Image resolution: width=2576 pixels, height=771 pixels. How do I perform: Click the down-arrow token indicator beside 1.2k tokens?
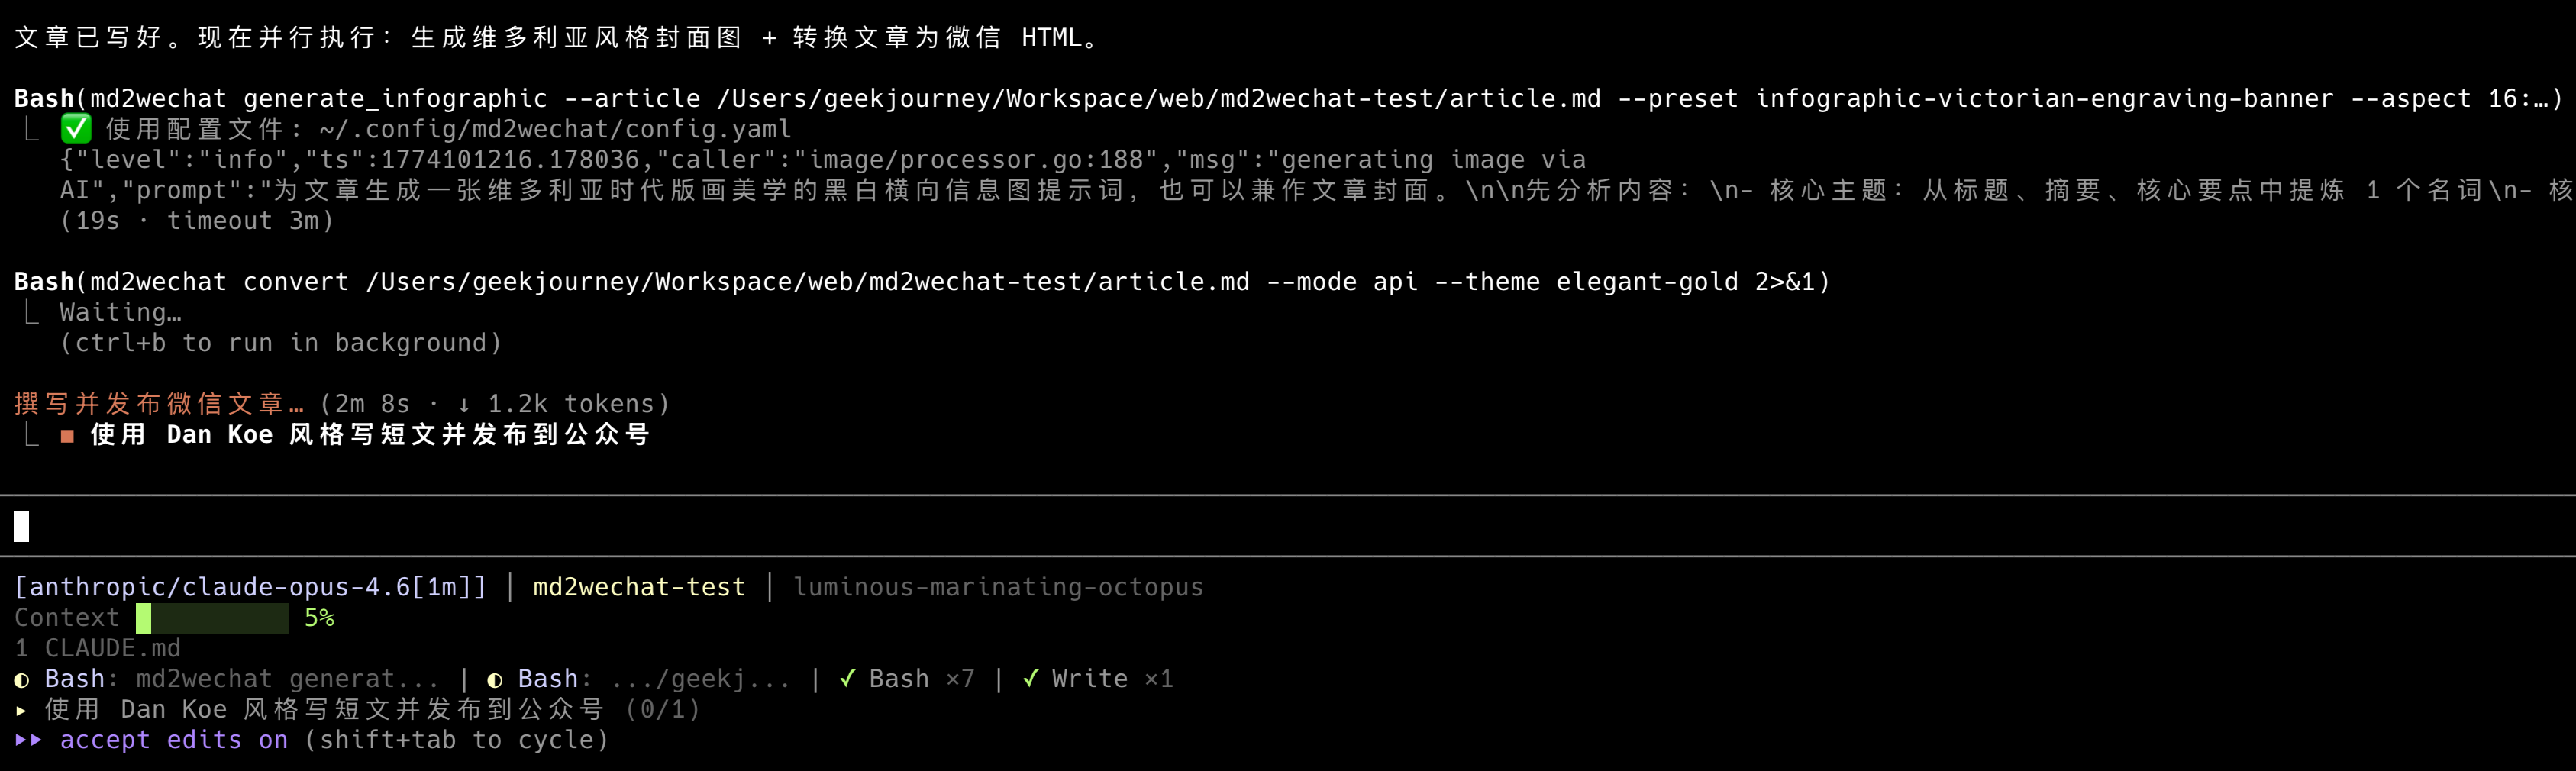[x=464, y=405]
